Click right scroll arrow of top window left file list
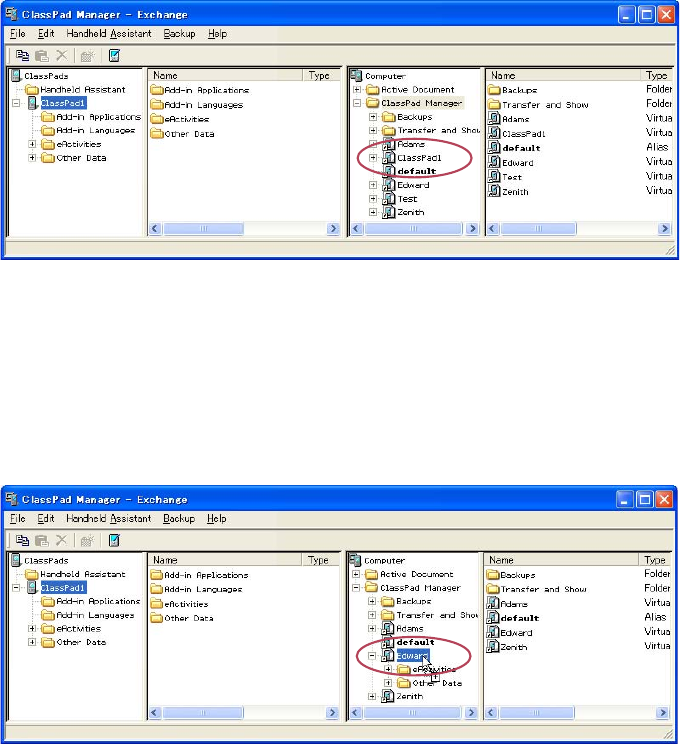Image resolution: width=680 pixels, height=744 pixels. coord(333,229)
